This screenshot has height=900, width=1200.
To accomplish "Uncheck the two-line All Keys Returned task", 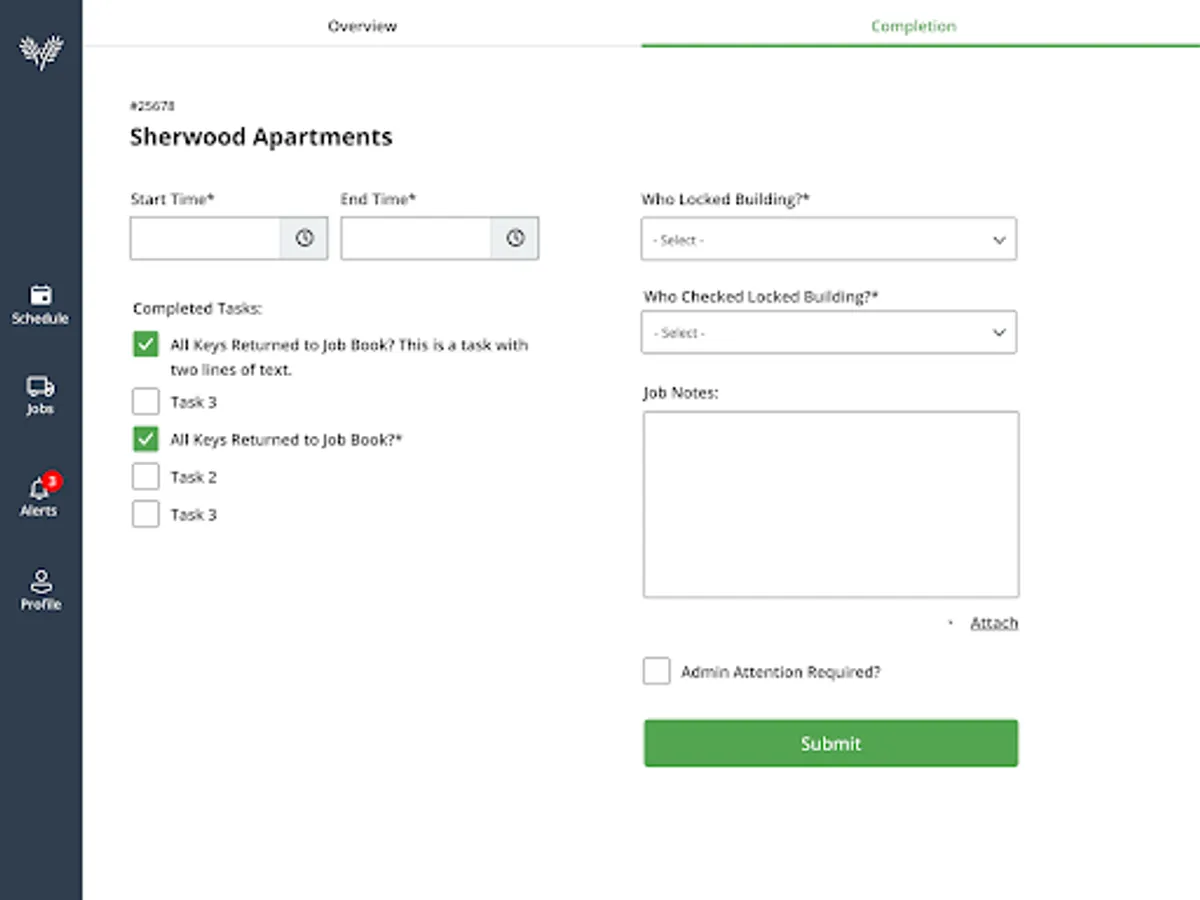I will (146, 345).
